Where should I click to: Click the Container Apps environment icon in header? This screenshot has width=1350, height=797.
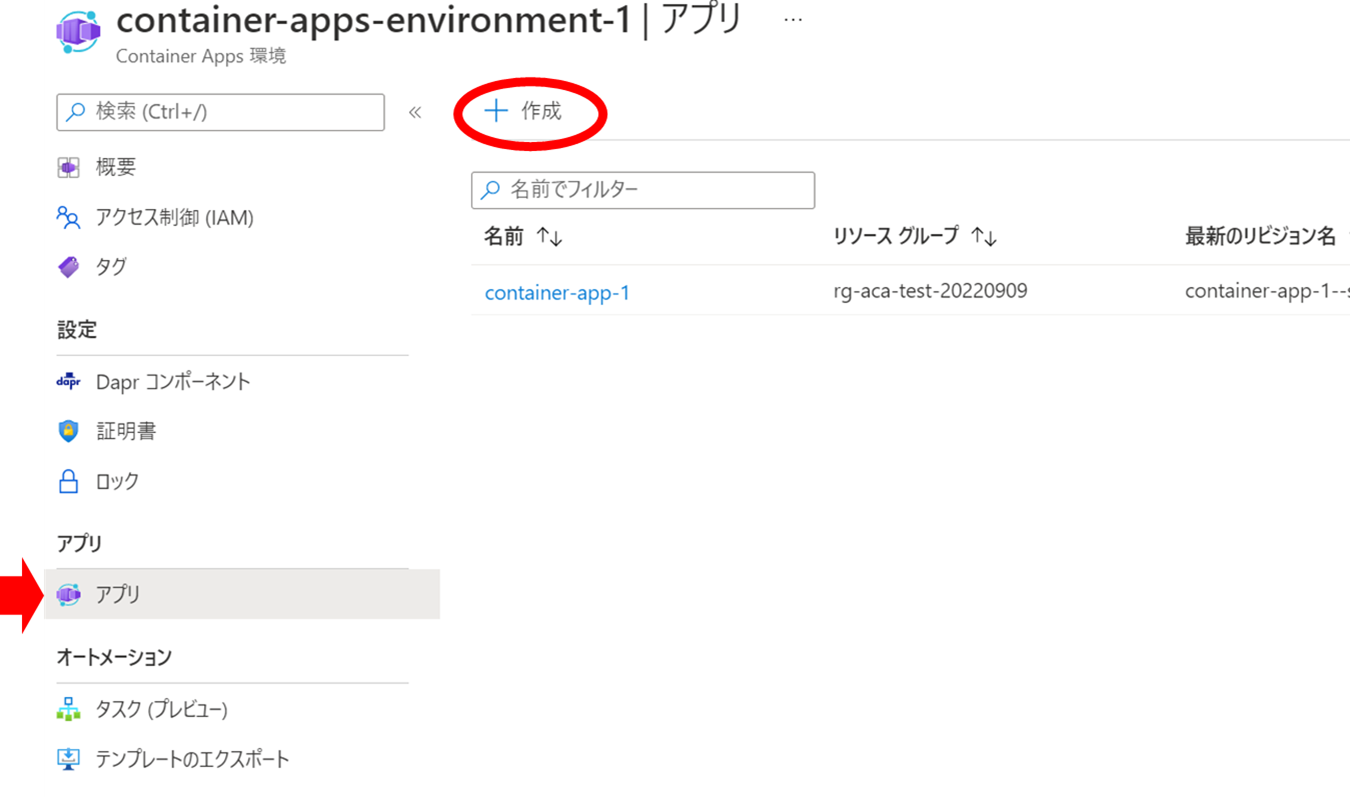(79, 32)
